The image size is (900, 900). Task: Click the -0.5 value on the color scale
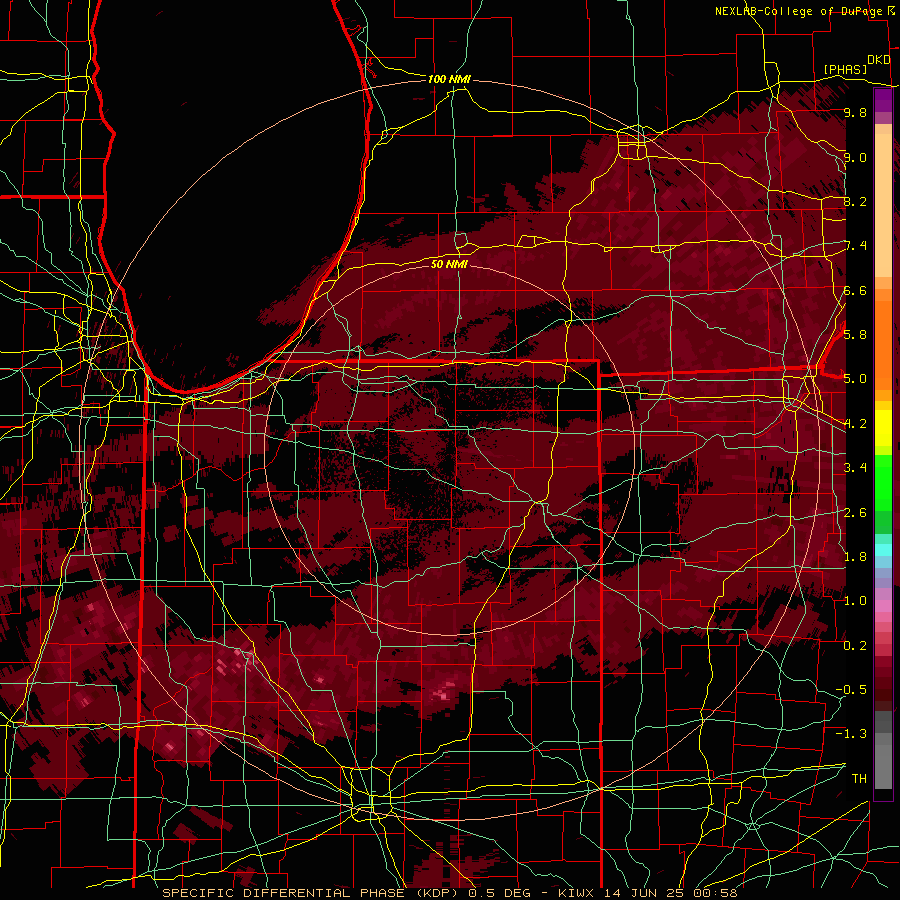point(851,690)
